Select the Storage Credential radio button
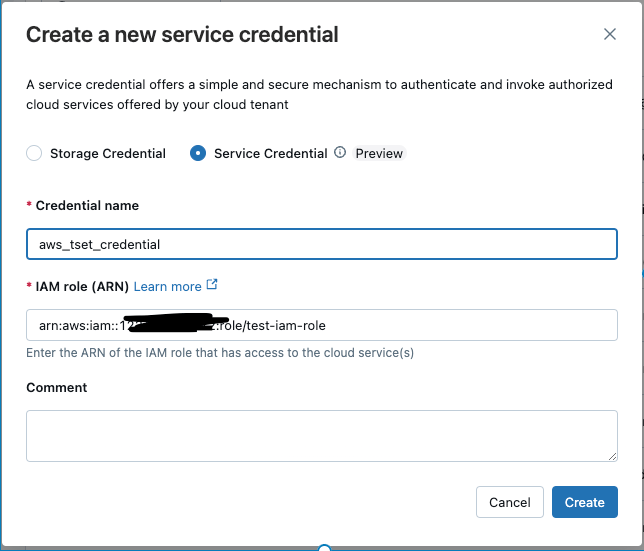Screen dimensions: 644x551 pos(34,153)
